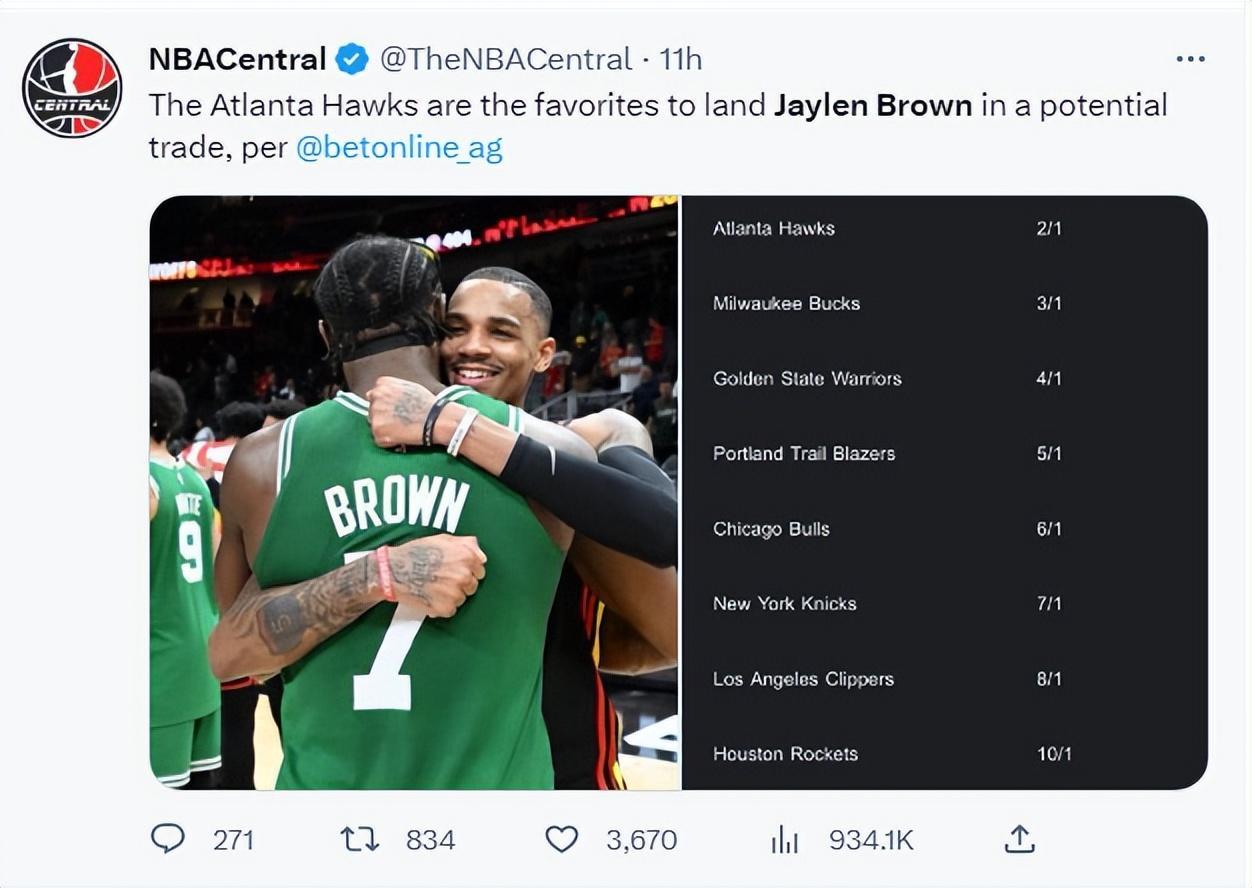Click the 3,670 likes count
1252x888 pixels.
point(641,839)
